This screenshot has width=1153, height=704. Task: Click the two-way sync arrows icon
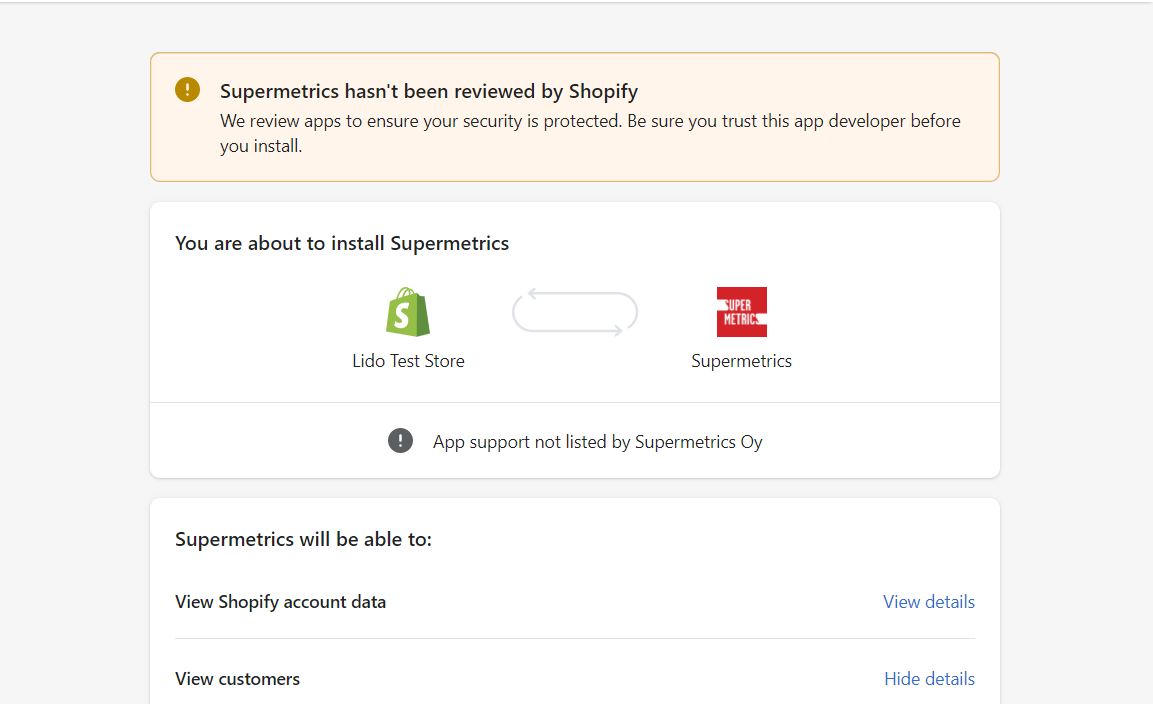point(575,312)
